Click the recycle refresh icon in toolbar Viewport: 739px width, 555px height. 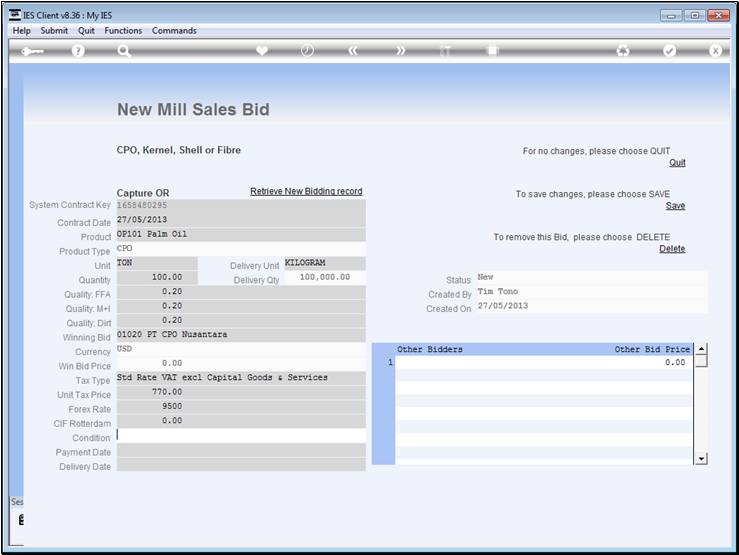pos(623,50)
